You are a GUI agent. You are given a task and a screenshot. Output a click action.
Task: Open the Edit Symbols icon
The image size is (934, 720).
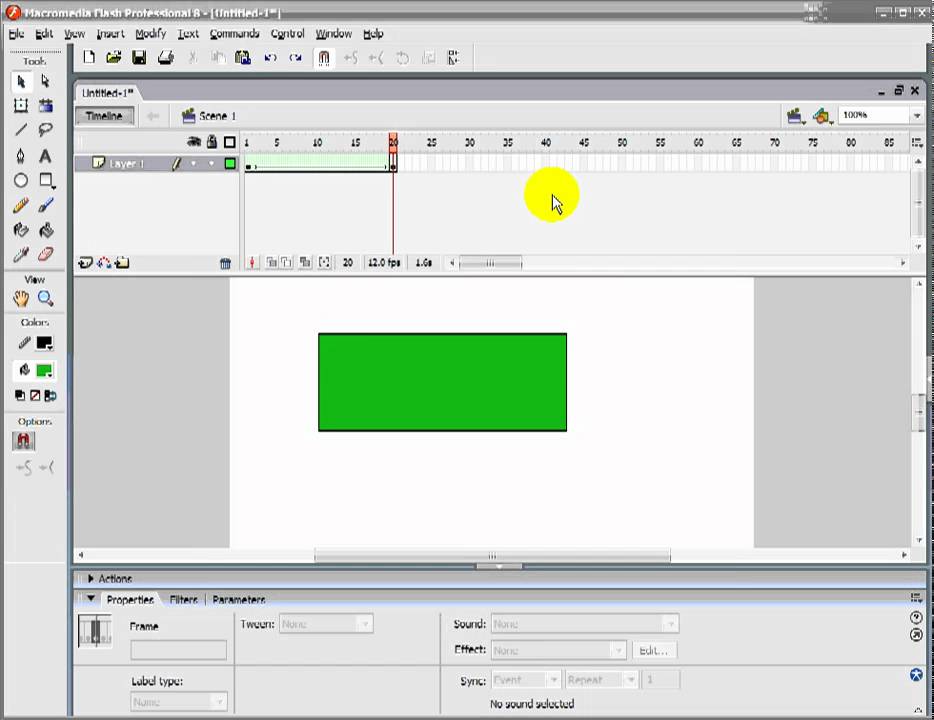pos(822,116)
